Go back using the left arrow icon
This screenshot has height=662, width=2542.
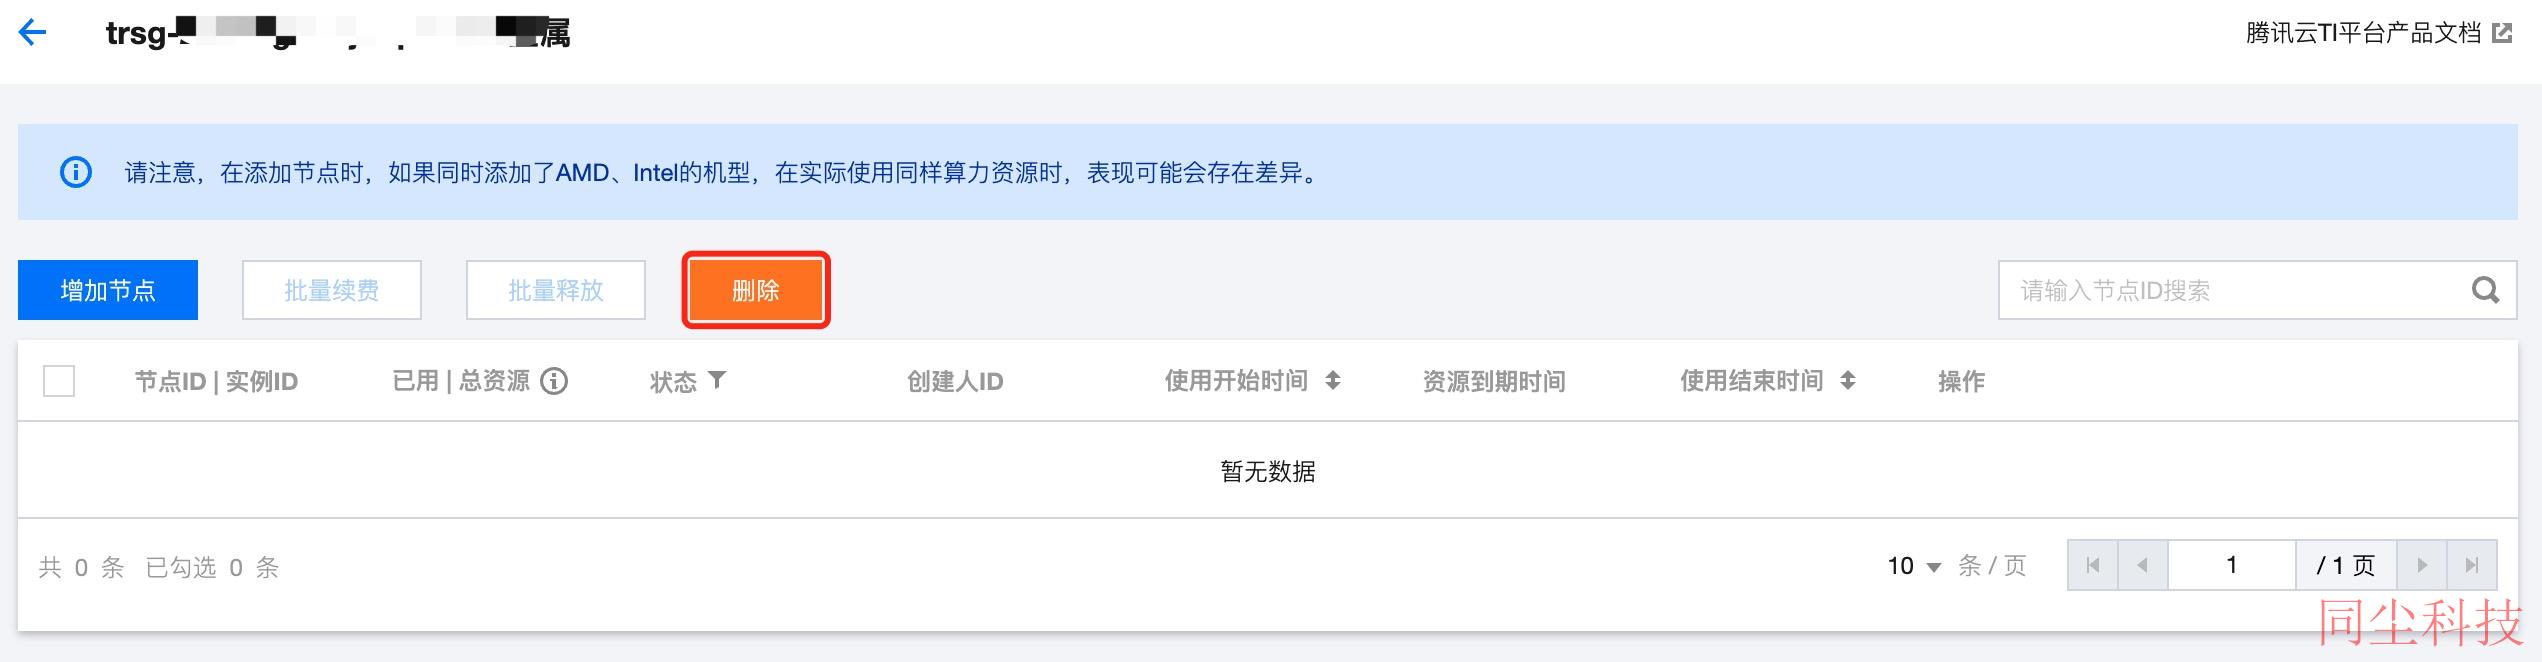tap(33, 33)
